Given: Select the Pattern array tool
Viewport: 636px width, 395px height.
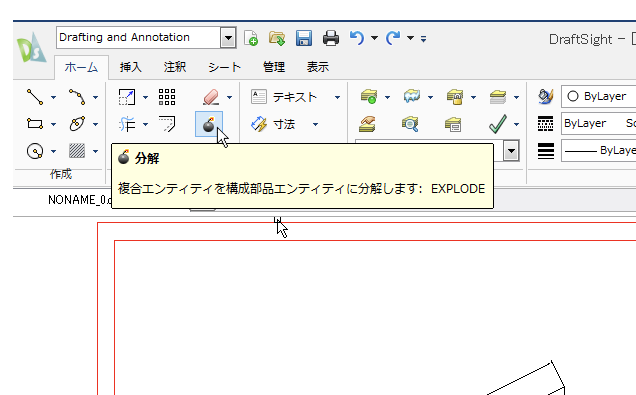Looking at the screenshot, I should (x=167, y=97).
